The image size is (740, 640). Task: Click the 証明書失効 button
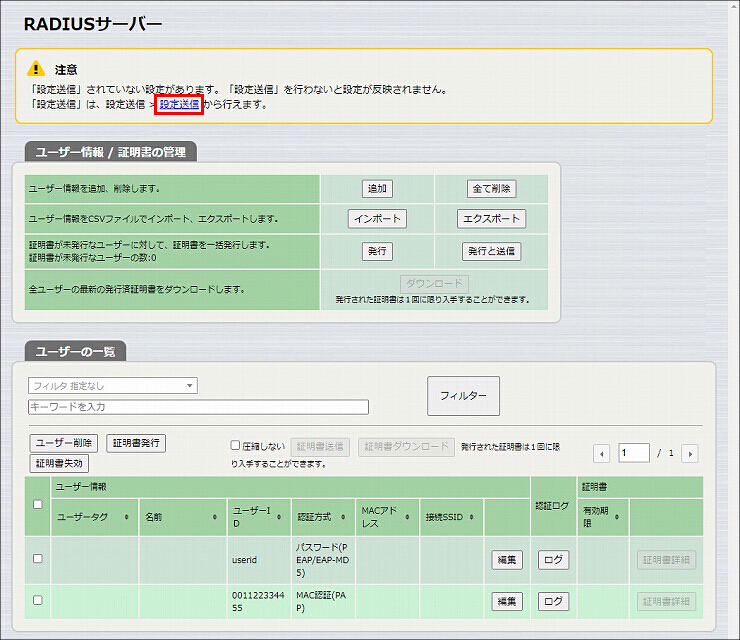[x=59, y=463]
